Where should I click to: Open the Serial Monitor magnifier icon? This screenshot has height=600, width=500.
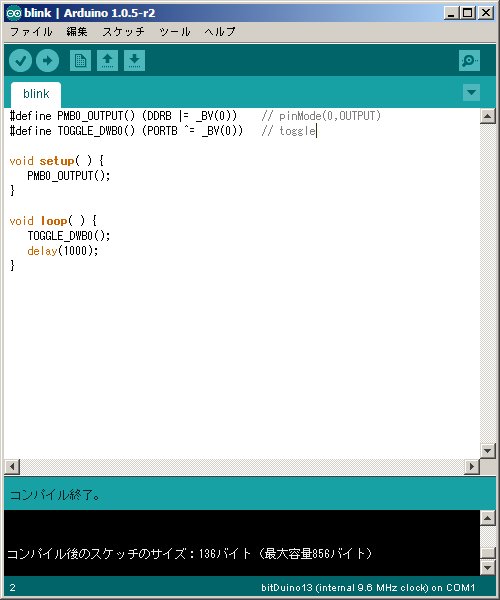click(x=469, y=60)
